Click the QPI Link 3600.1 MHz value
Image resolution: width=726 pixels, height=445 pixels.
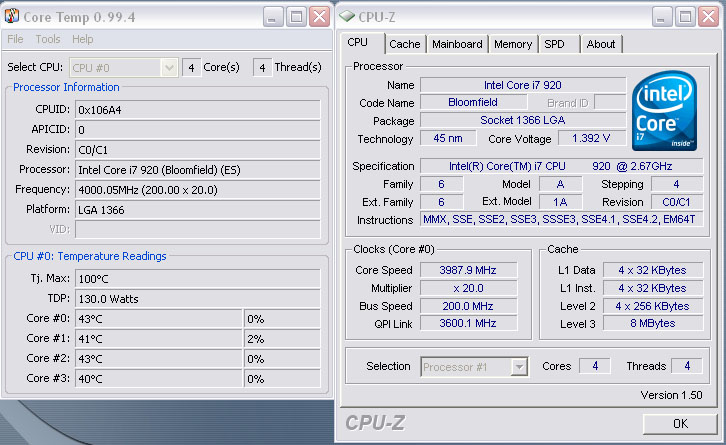click(x=468, y=323)
